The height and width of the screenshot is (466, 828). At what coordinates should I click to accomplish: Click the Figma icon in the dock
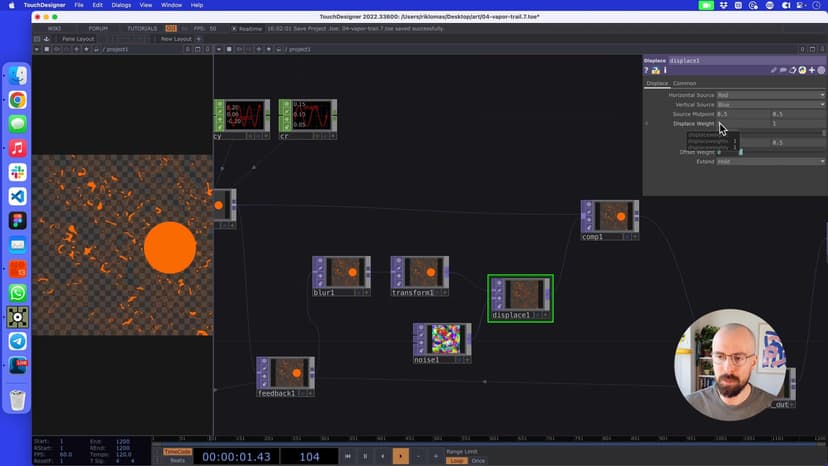17,220
